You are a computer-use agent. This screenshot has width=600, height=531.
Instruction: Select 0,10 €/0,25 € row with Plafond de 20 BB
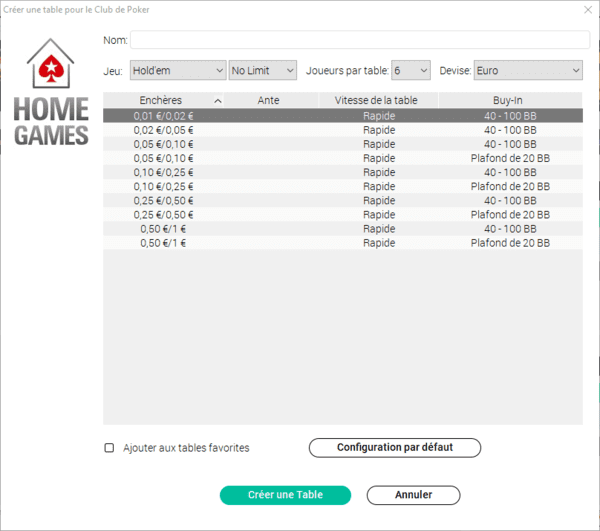point(343,187)
